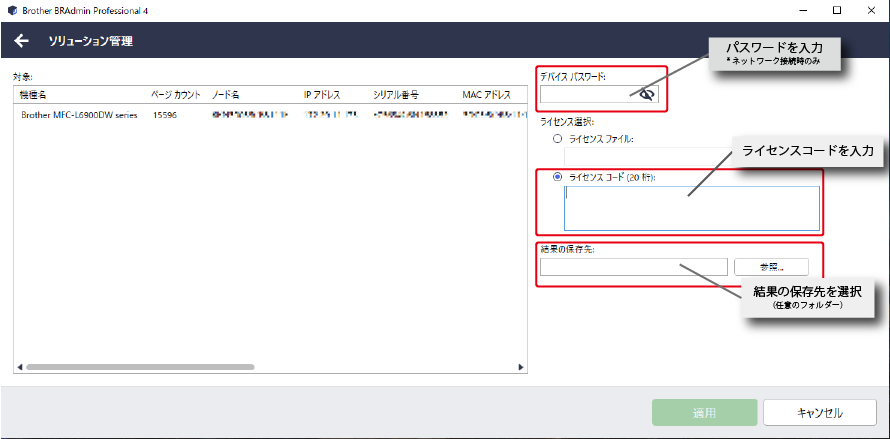Sort by 機種名 column header

tap(36, 95)
